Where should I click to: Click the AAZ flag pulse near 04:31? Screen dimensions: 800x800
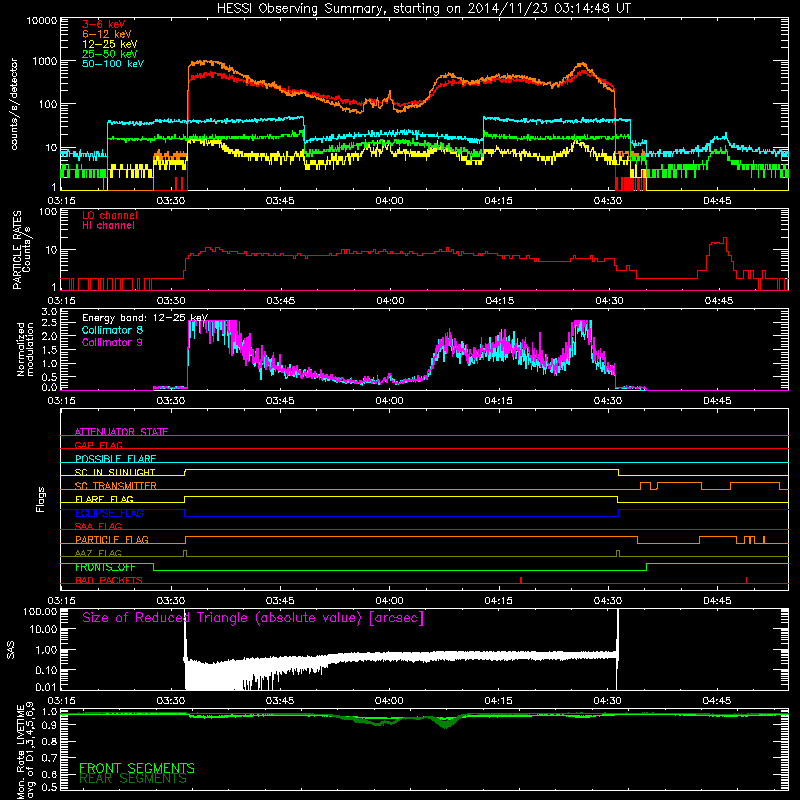click(x=618, y=553)
